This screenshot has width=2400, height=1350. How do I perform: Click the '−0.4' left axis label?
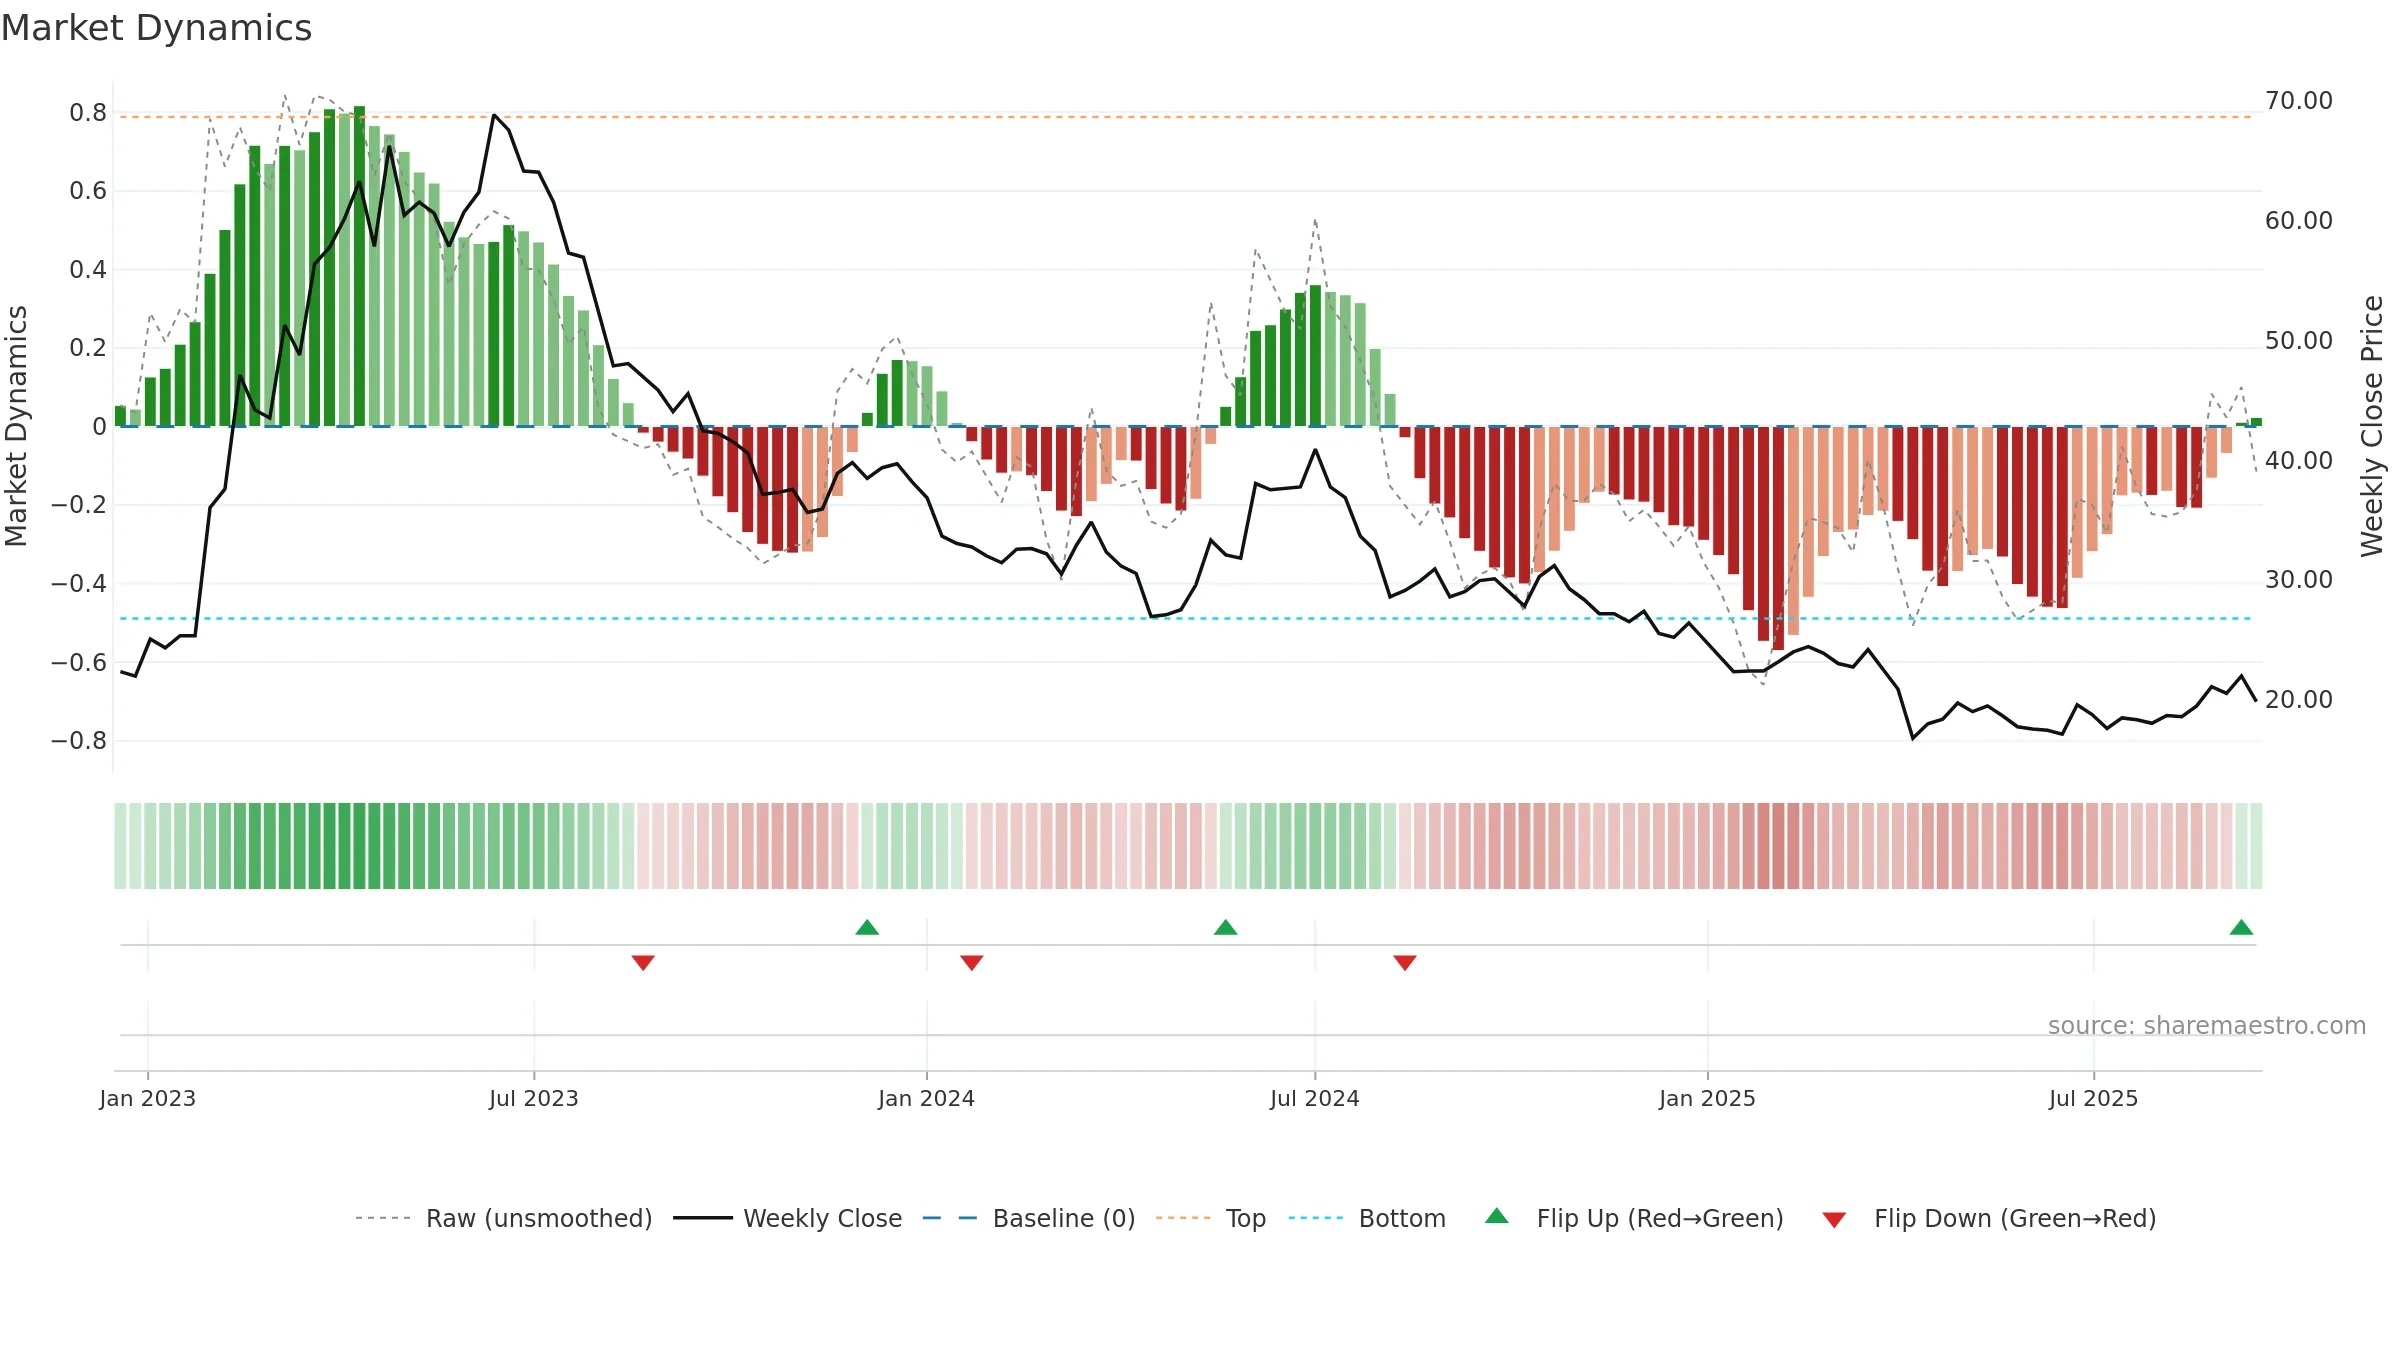pos(79,584)
